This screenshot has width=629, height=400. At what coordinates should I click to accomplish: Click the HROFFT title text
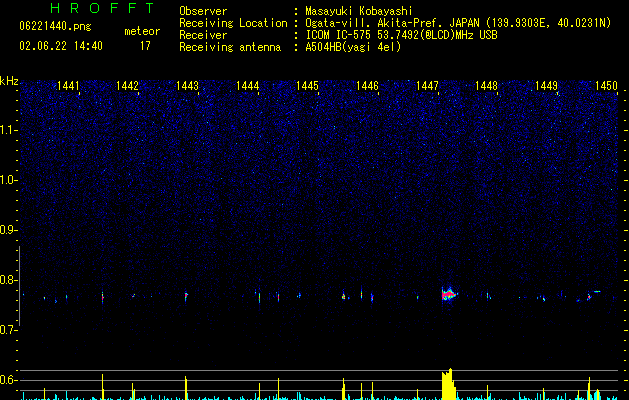pos(103,8)
